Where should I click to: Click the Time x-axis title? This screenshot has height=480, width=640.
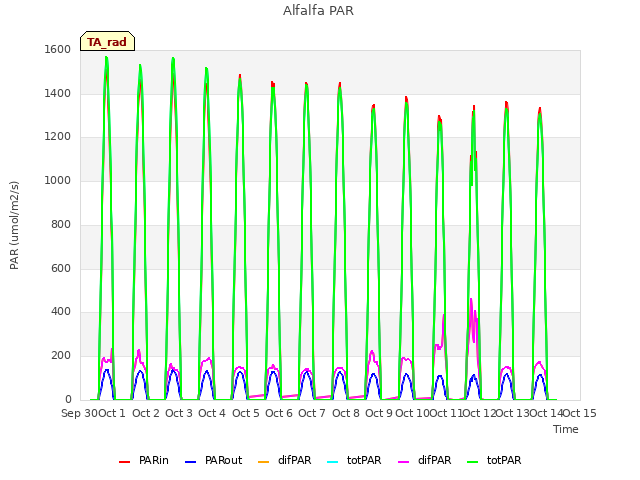565,429
